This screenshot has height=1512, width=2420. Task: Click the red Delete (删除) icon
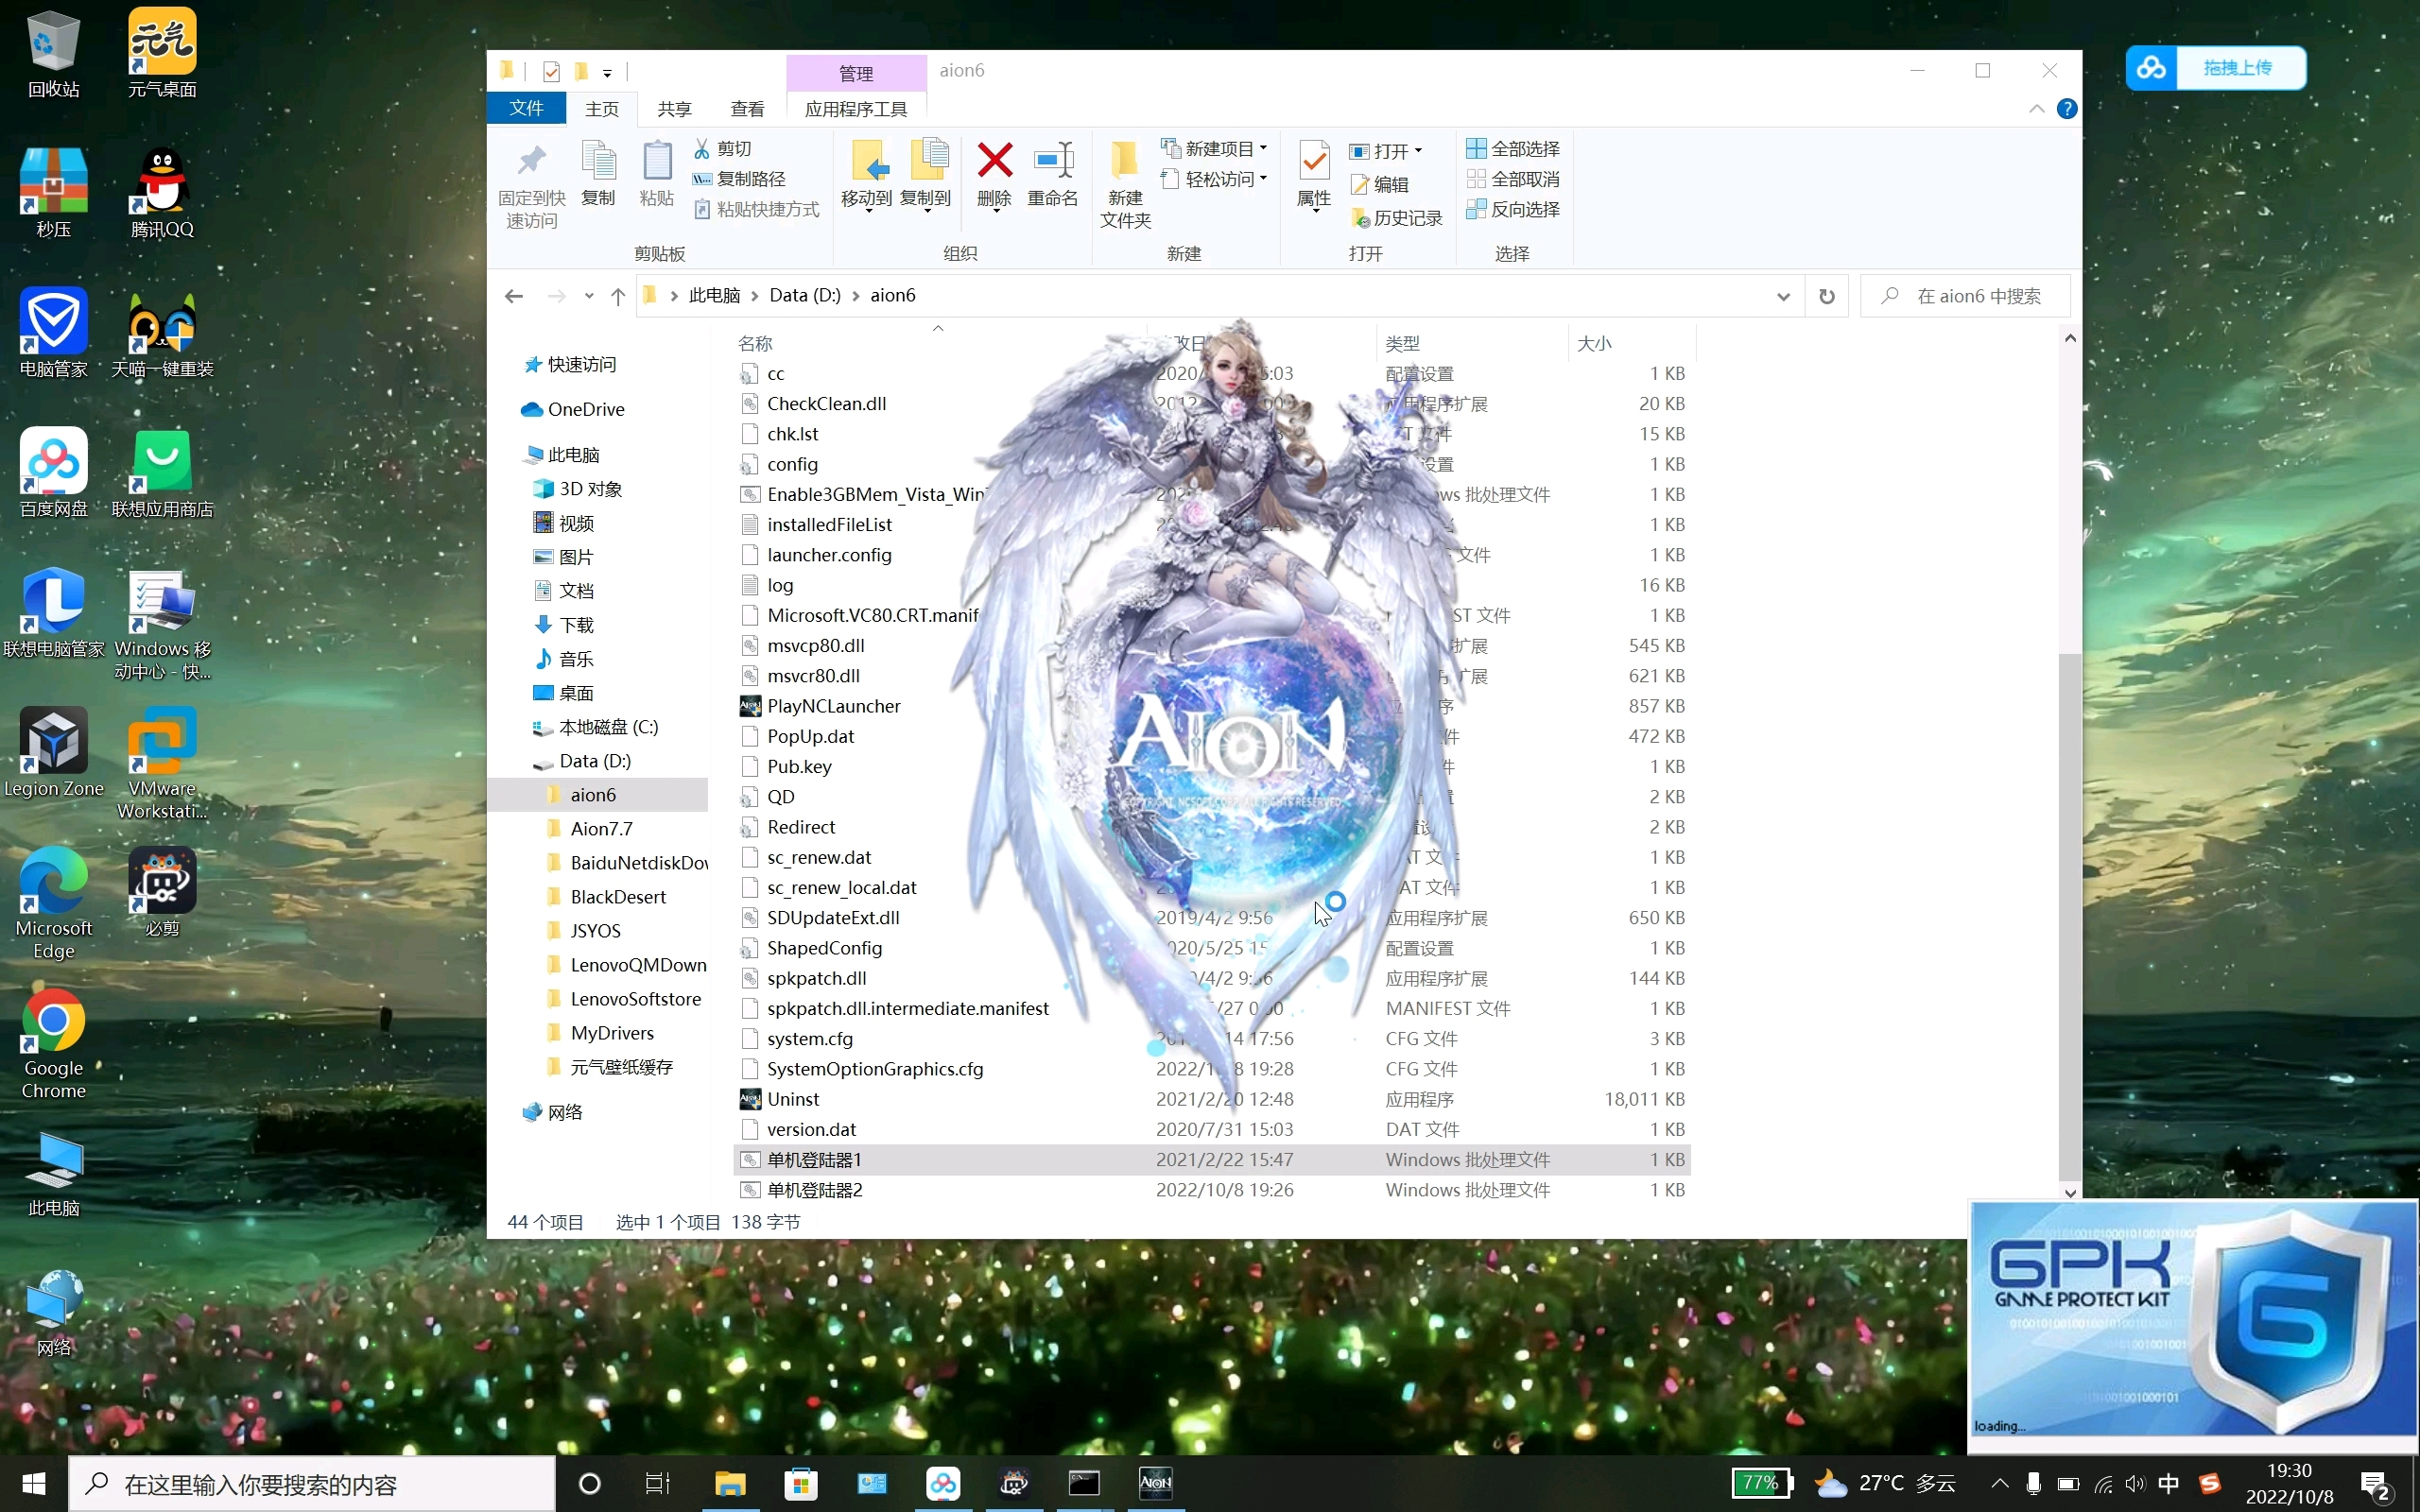995,160
